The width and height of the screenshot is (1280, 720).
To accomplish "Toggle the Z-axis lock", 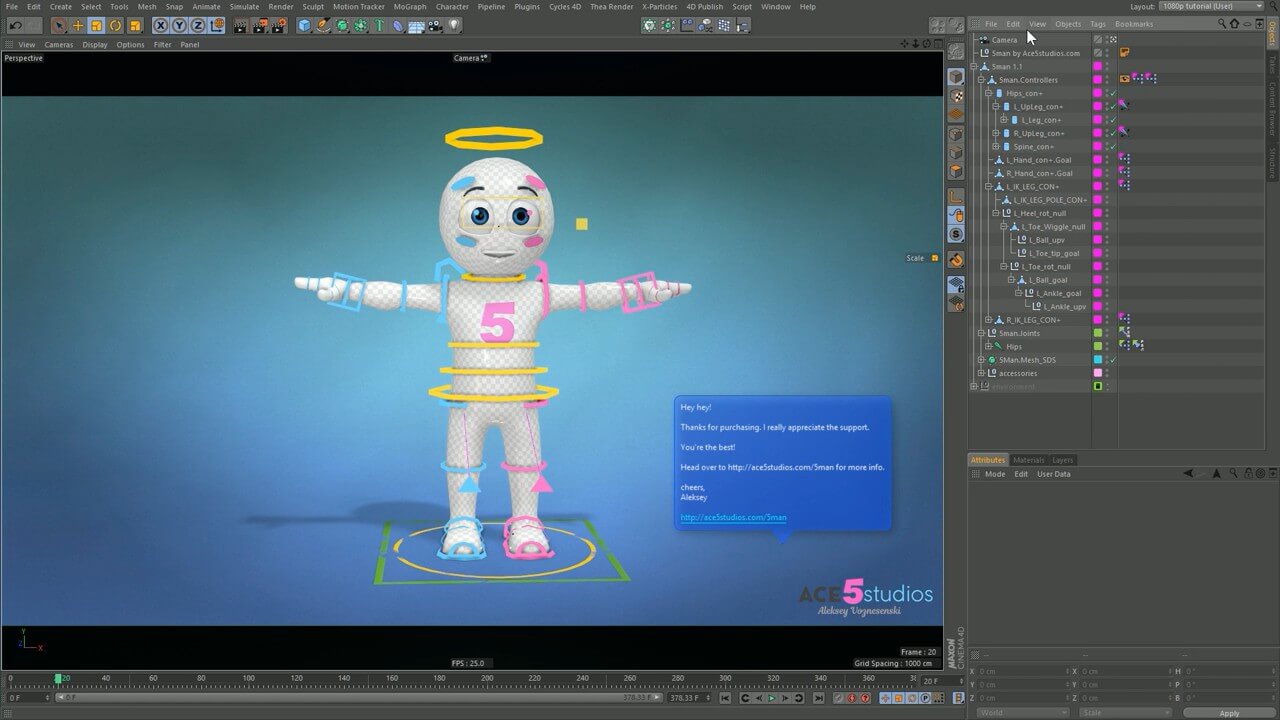I will click(x=198, y=25).
